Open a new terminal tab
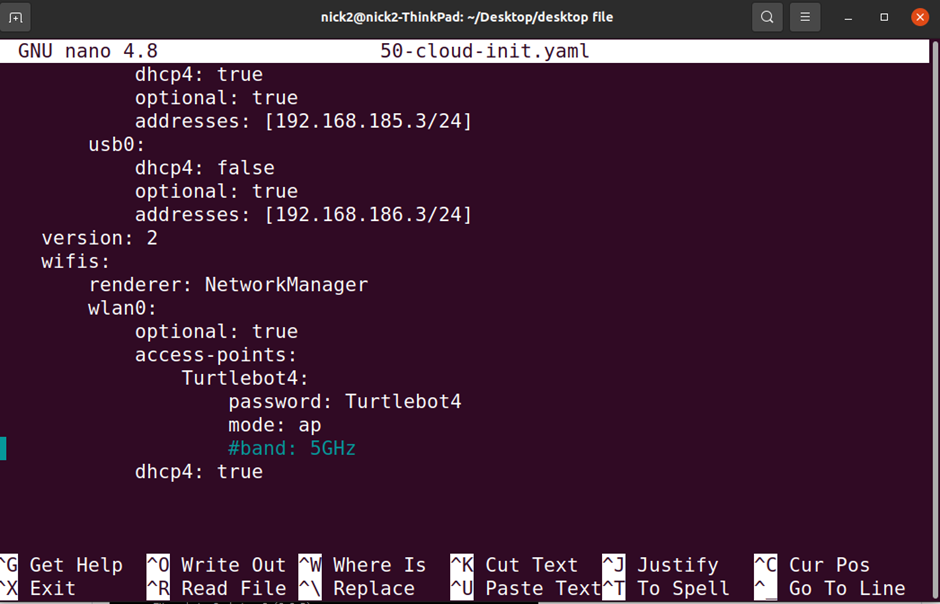 tap(16, 16)
